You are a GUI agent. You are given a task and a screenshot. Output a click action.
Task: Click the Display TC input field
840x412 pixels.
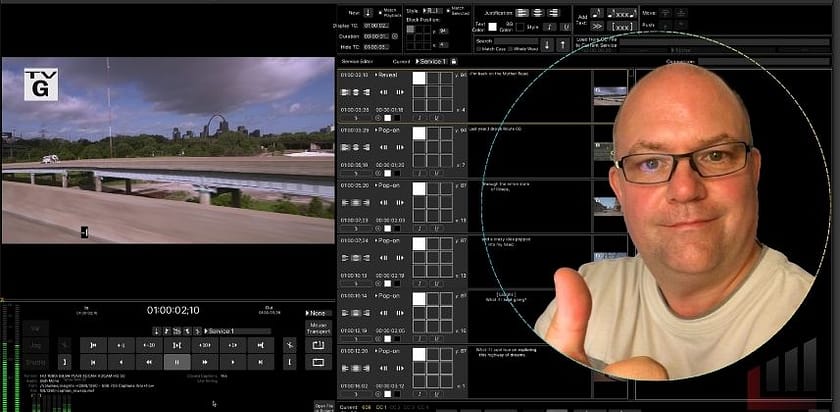click(376, 26)
